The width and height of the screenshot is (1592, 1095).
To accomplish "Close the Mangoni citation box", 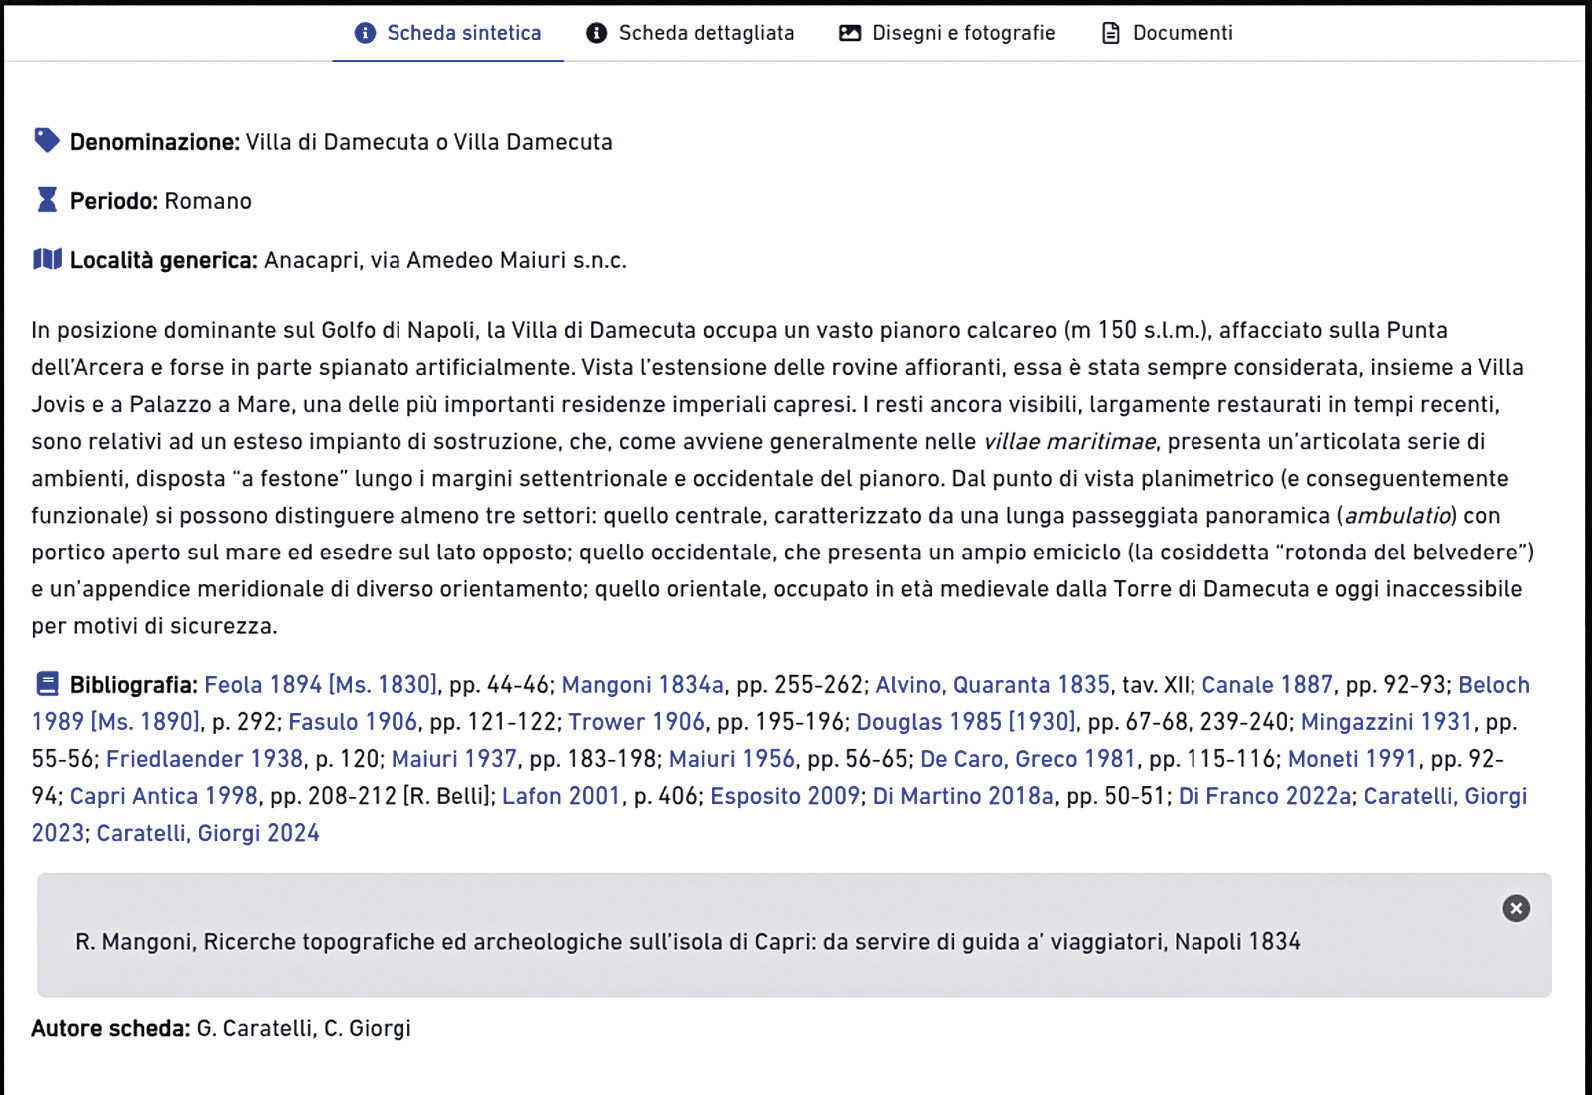I will (1515, 908).
